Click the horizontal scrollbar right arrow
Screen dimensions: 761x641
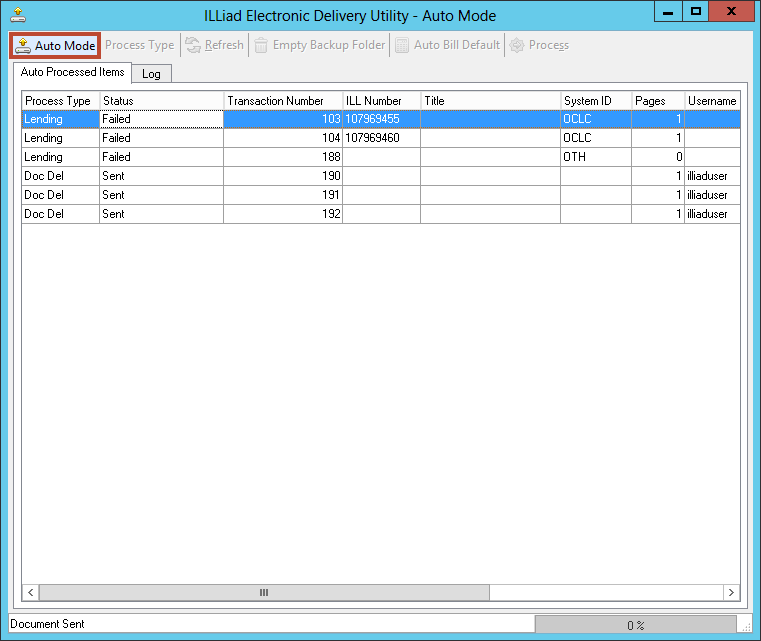[x=732, y=592]
